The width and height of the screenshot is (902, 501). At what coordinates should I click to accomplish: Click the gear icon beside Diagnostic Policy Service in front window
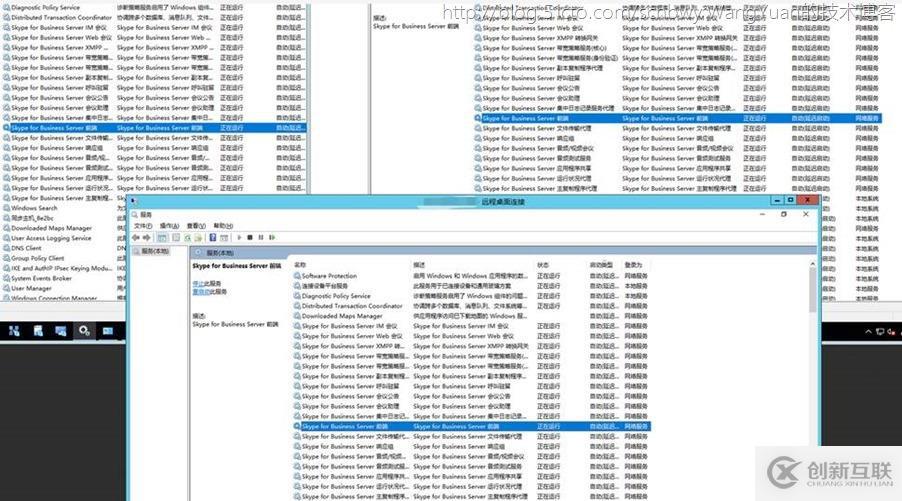pyautogui.click(x=297, y=296)
